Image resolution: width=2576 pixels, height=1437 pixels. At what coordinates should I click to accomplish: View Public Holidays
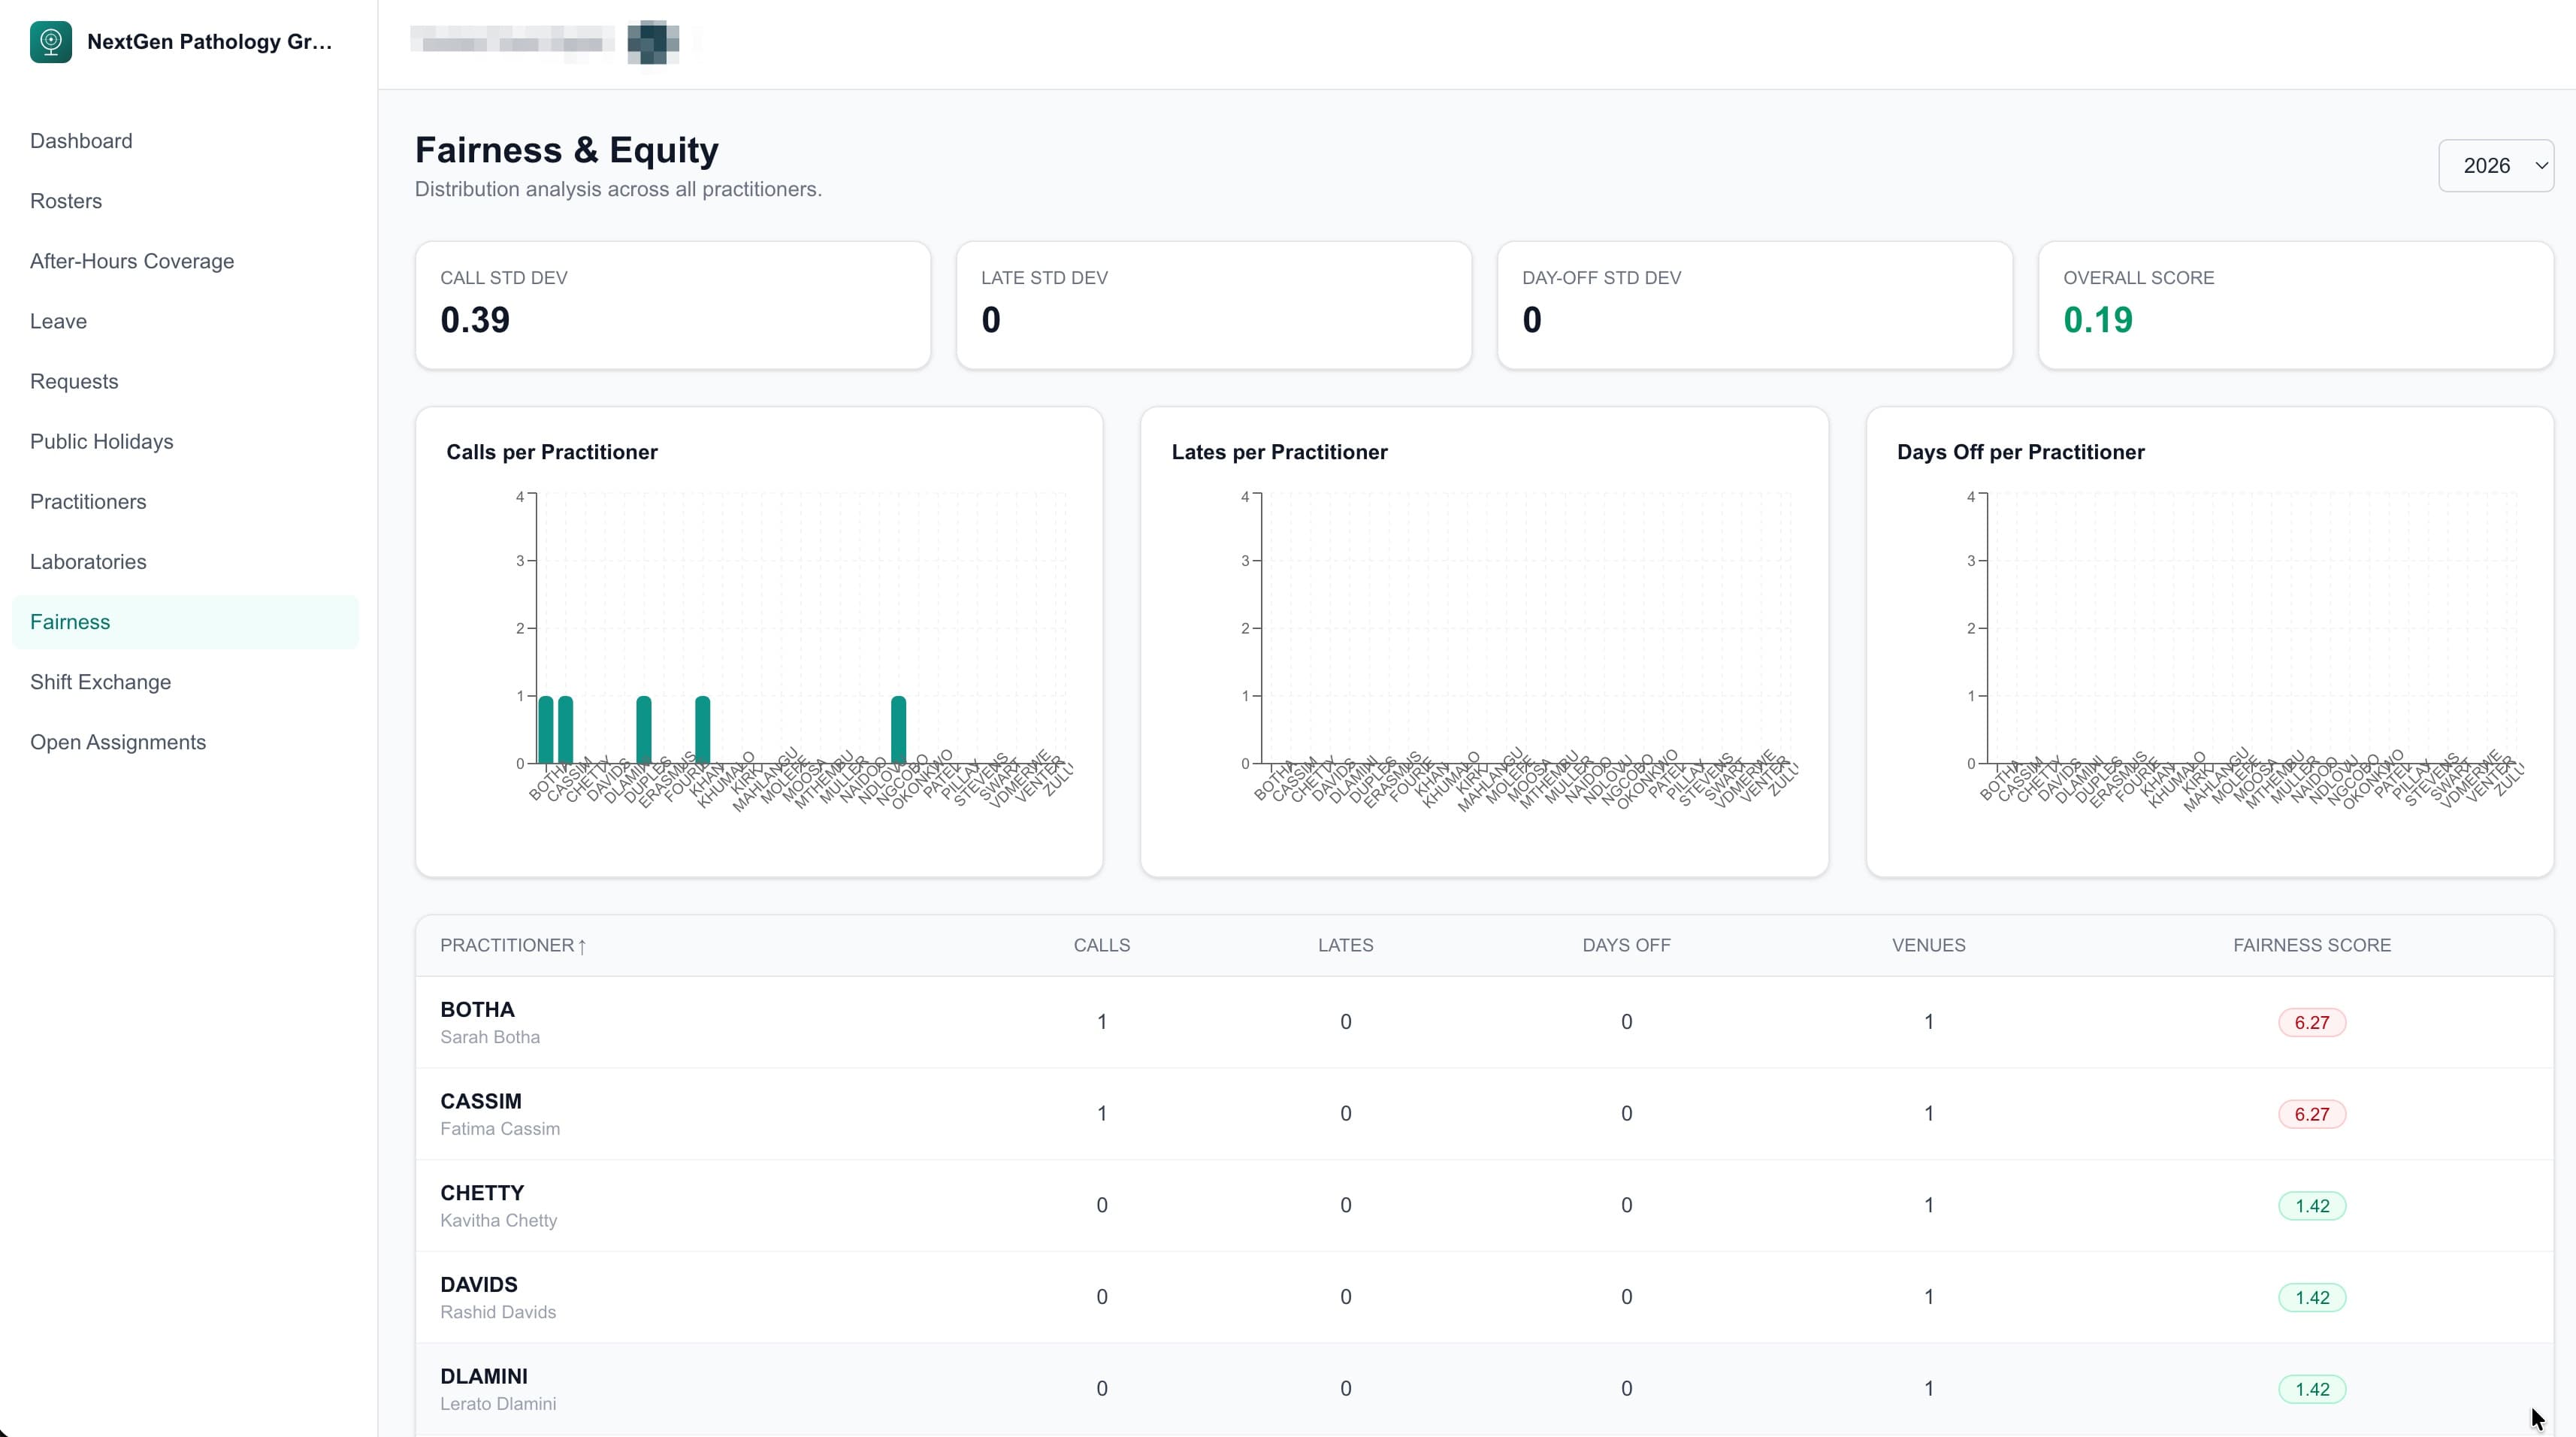101,441
